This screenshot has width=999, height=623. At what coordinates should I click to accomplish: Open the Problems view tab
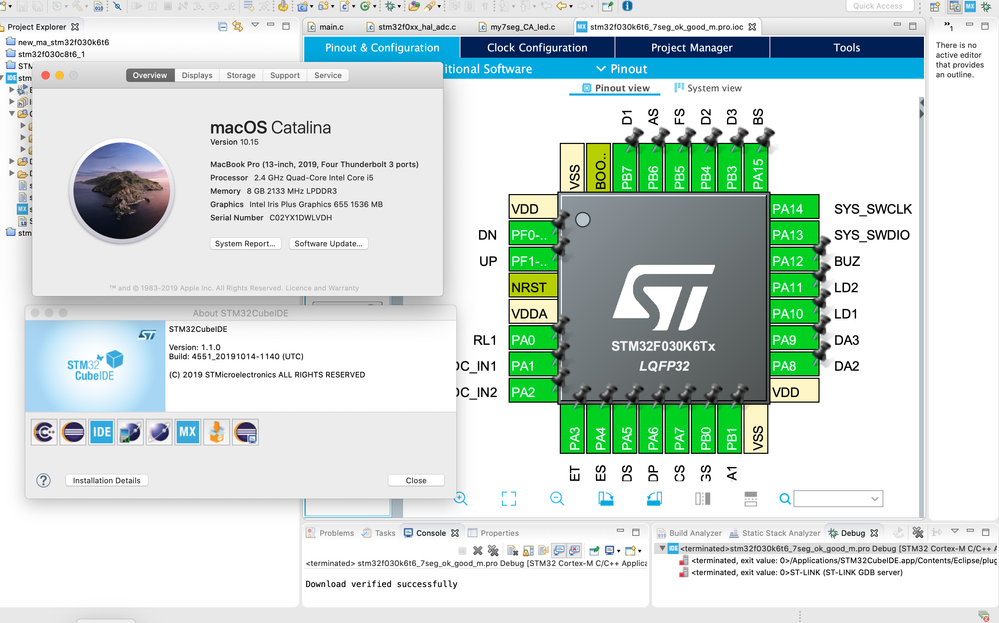click(330, 533)
